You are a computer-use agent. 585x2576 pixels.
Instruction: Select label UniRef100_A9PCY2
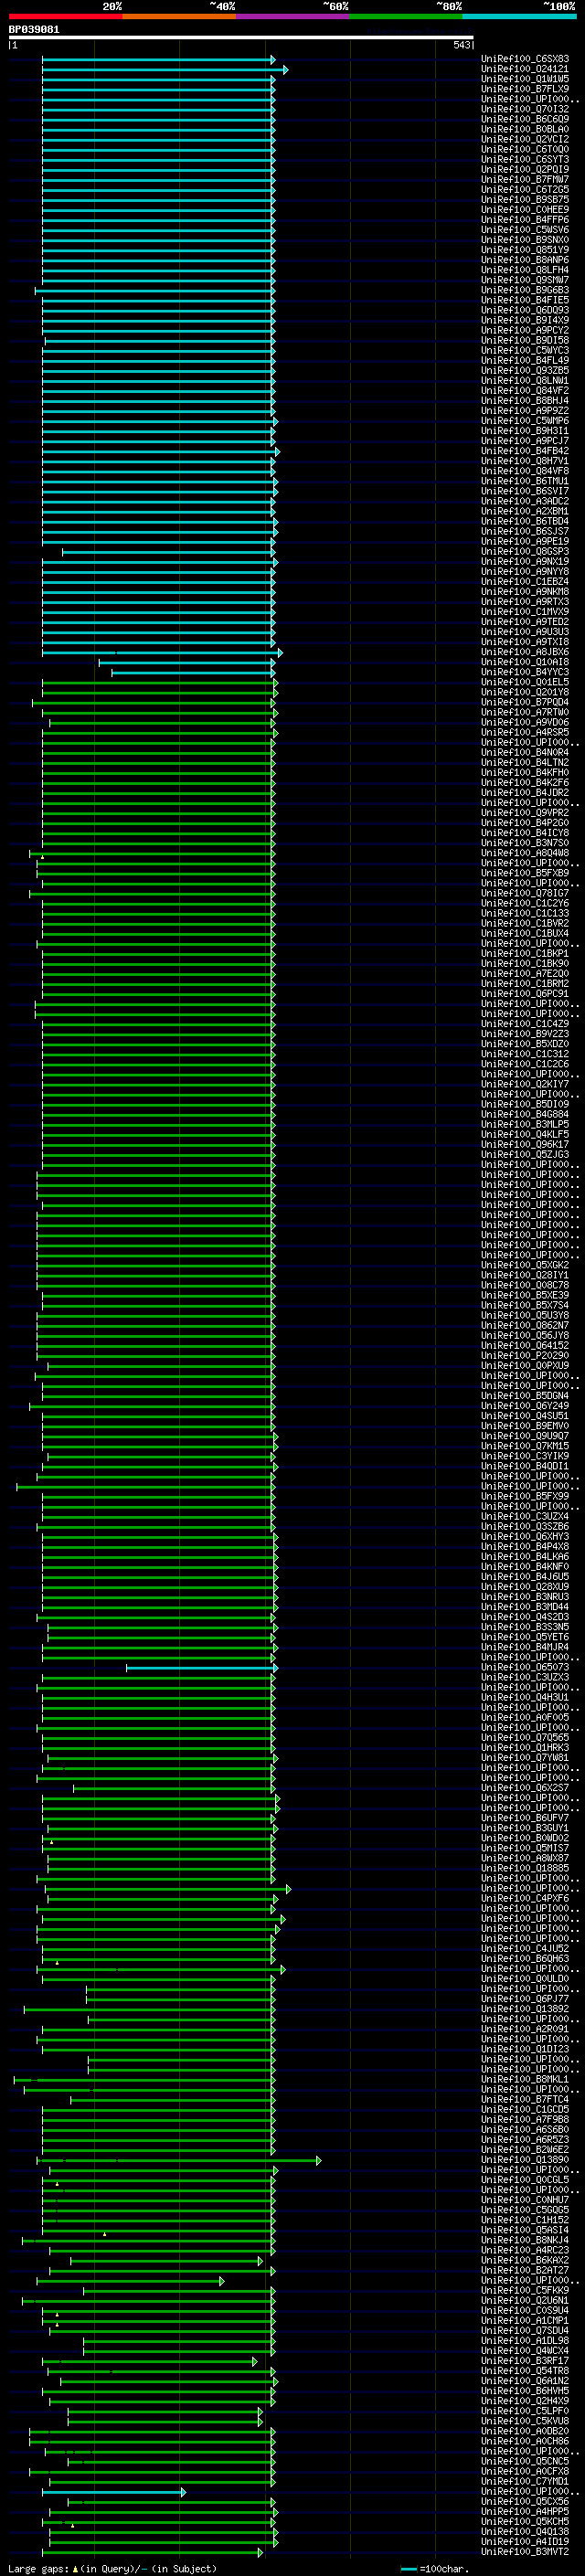[525, 330]
